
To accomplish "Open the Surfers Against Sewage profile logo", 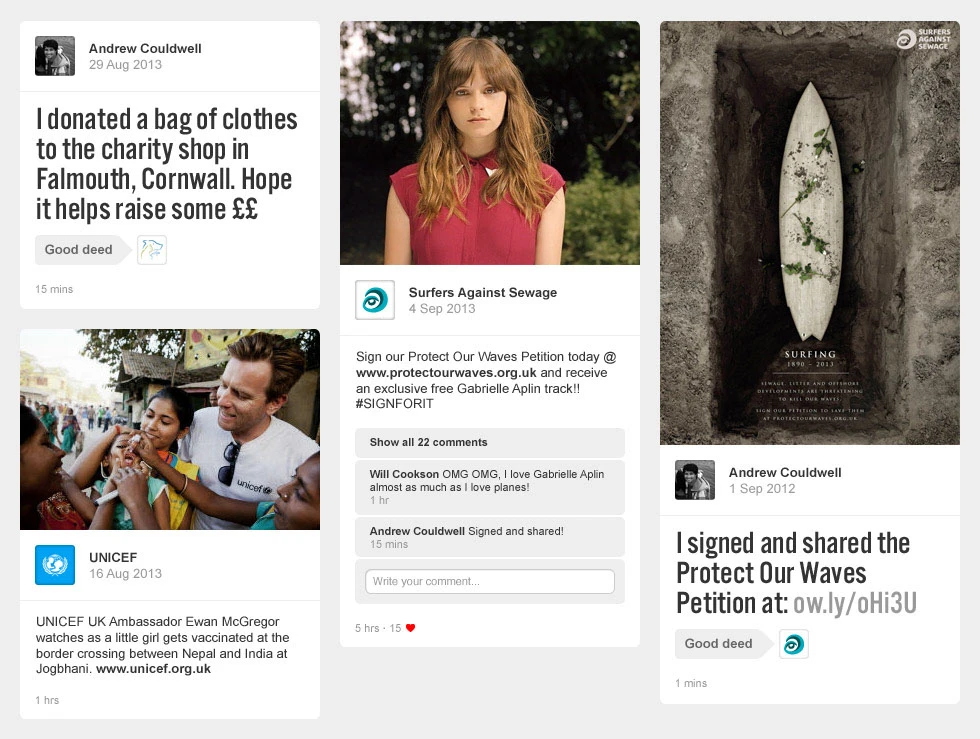I will (375, 300).
